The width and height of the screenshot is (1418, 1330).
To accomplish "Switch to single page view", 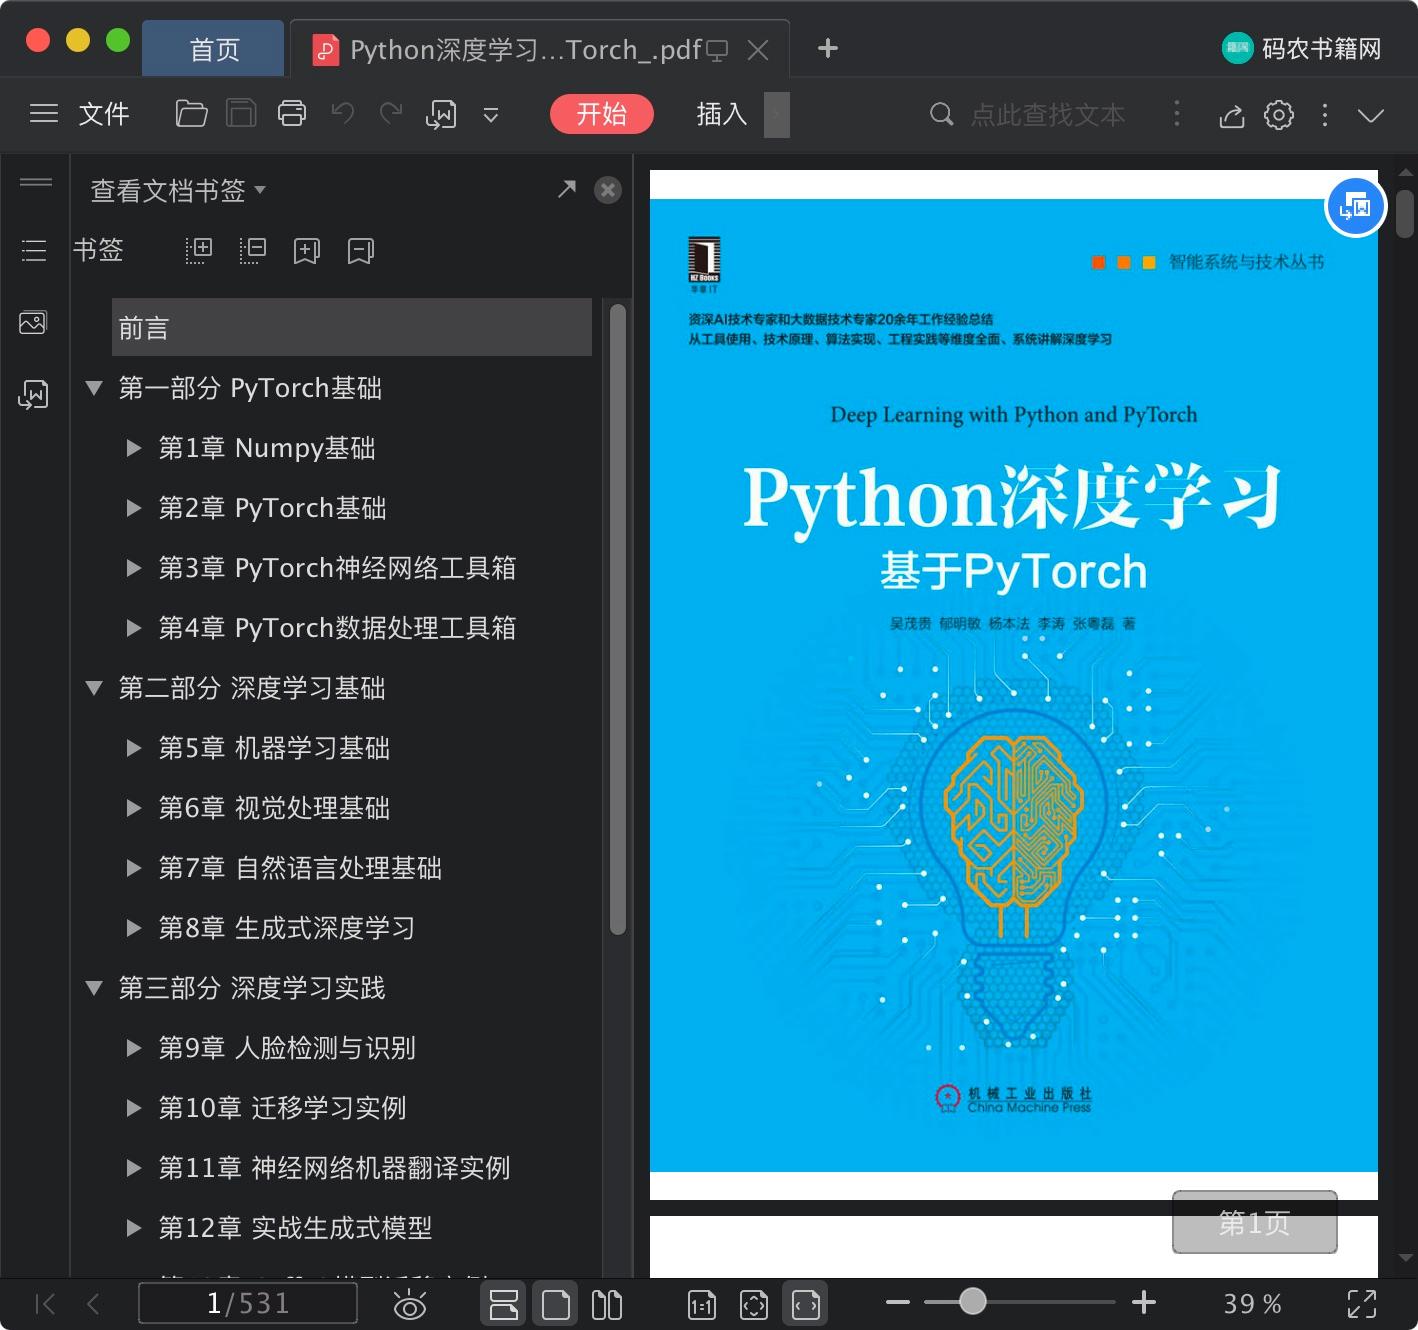I will pos(556,1304).
